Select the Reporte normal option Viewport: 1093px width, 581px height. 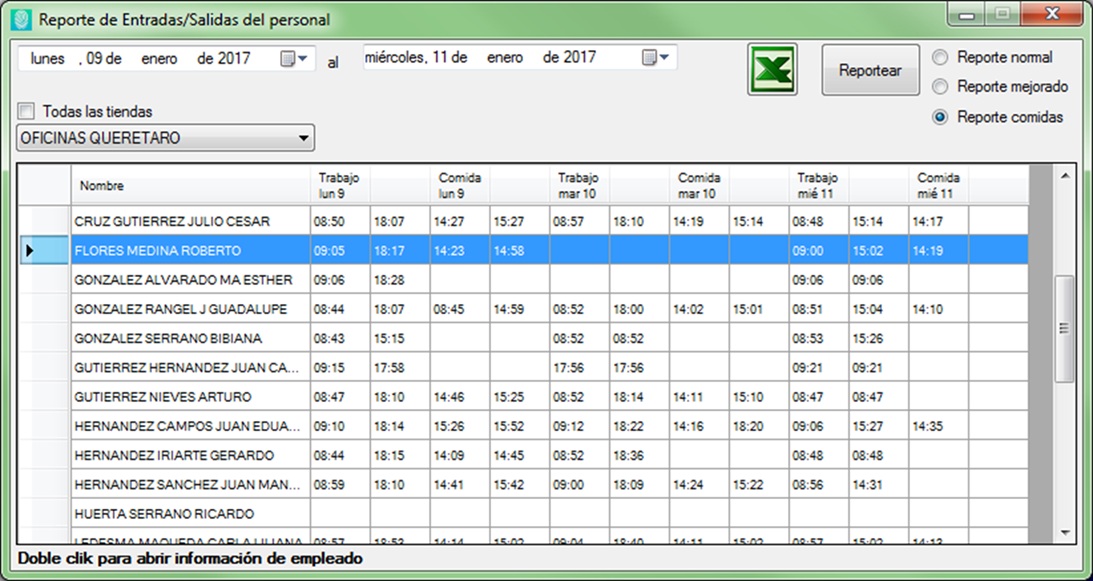(940, 57)
